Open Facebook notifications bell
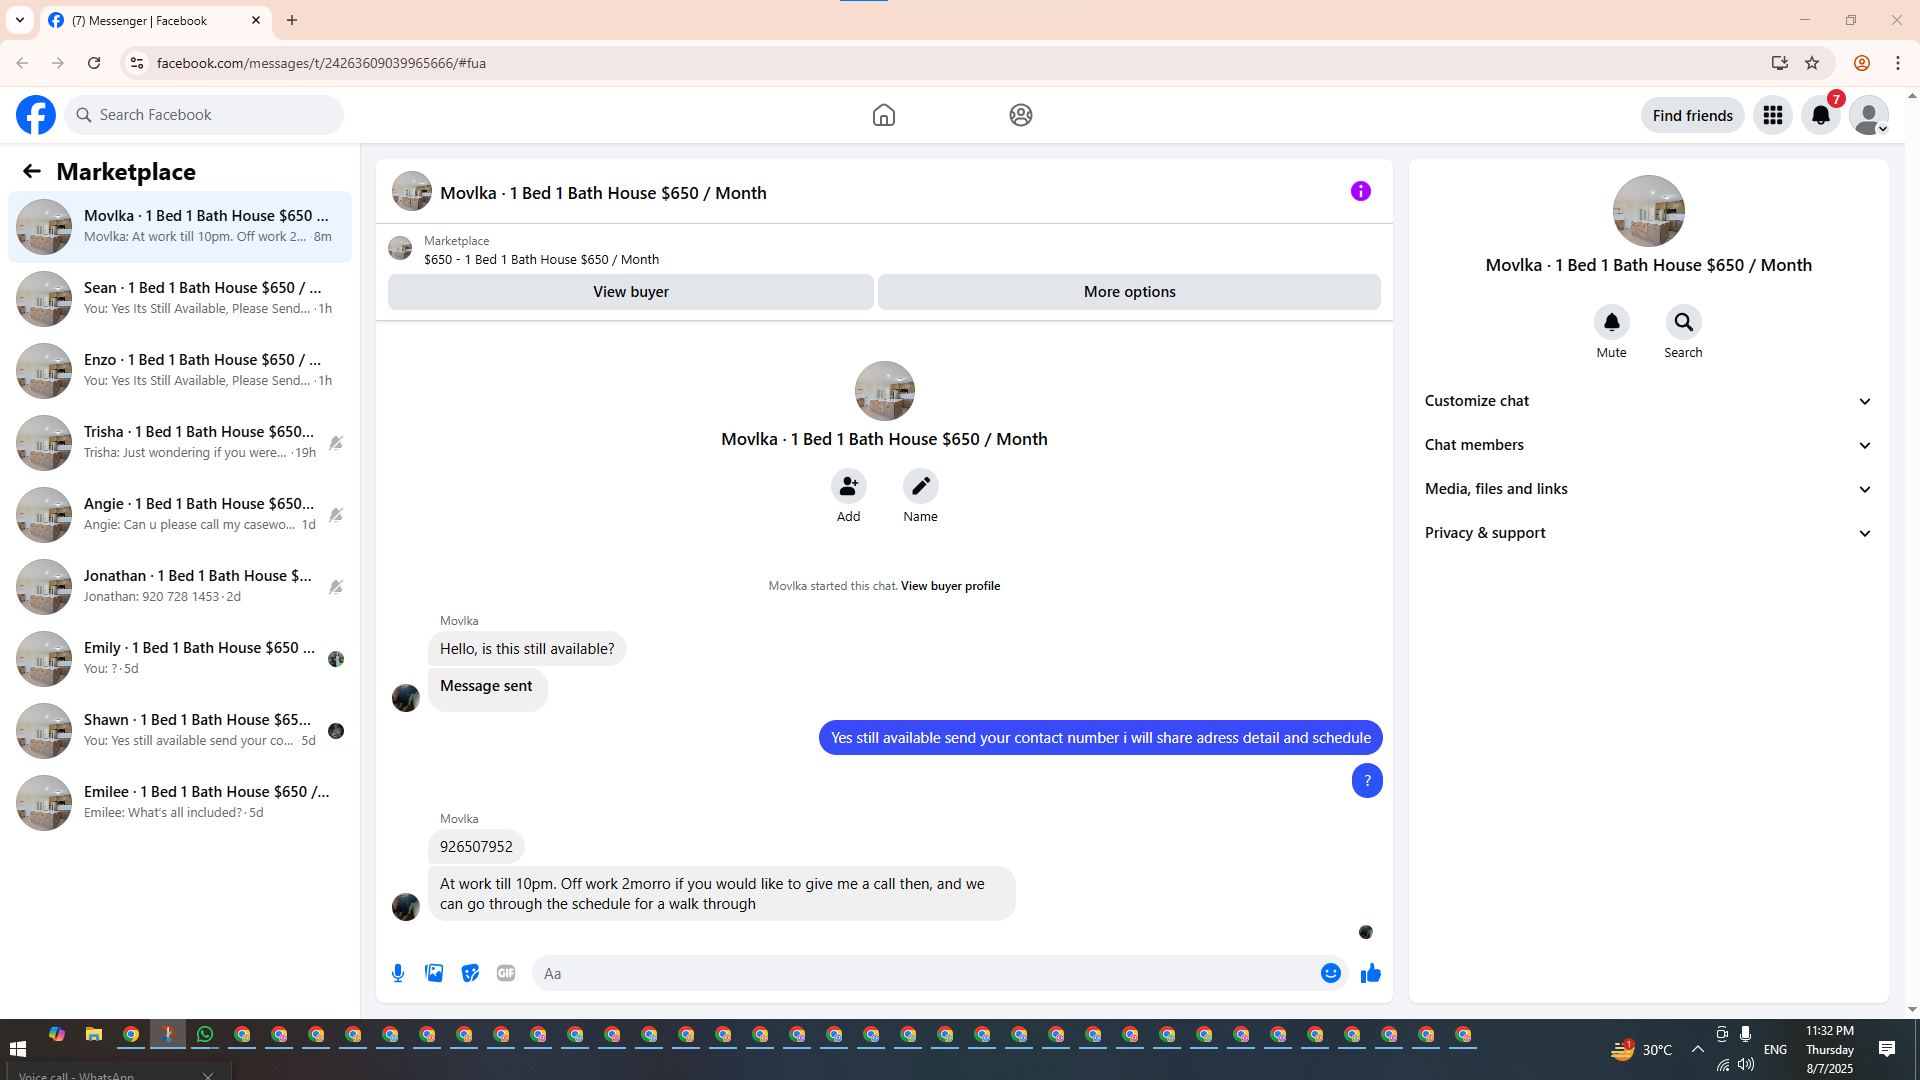 tap(1820, 115)
